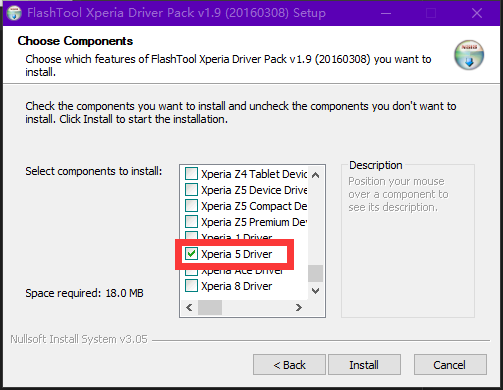Select the Xperia Z5 Device Driver checkbox
Screen dimensions: 503x390
tap(191, 190)
